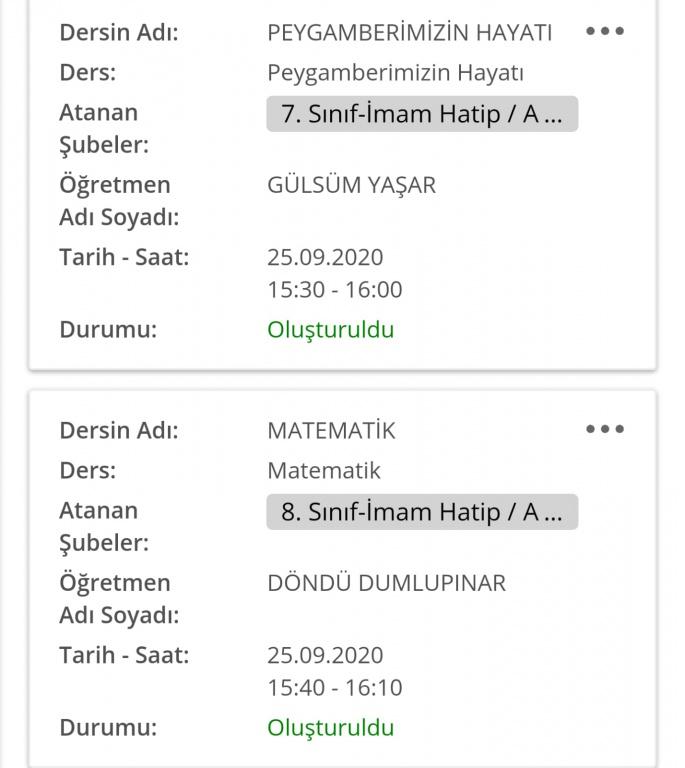Tap the 8. Sınıf-İmam Hatip class tag
The width and height of the screenshot is (685, 768).
click(422, 512)
